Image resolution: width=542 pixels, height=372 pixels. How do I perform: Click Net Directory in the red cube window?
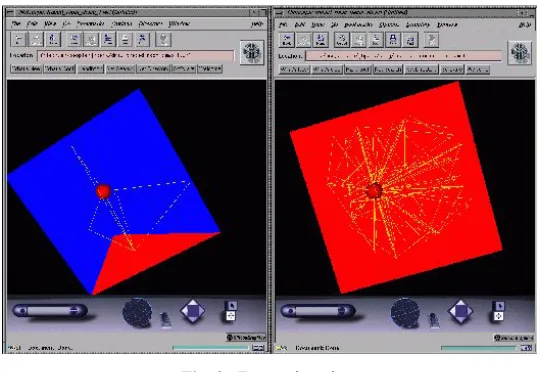coord(421,69)
